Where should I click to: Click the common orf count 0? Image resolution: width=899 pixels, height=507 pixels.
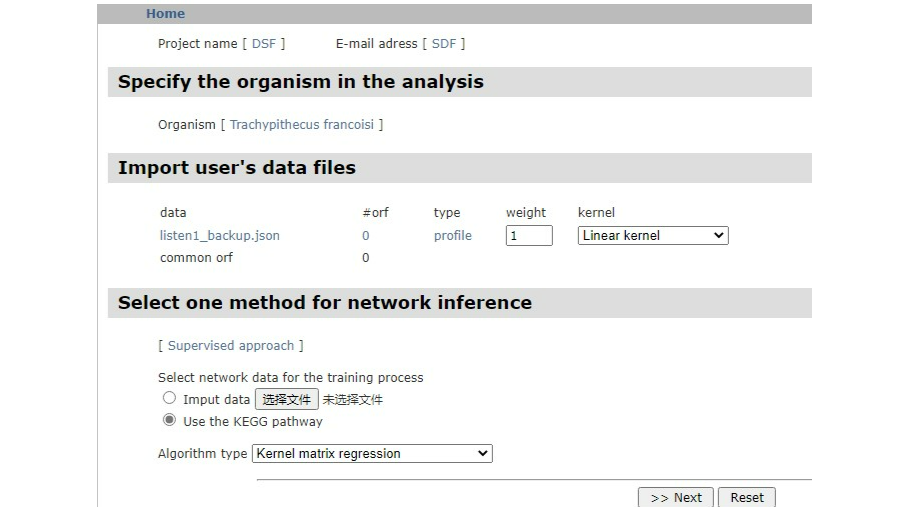click(366, 258)
